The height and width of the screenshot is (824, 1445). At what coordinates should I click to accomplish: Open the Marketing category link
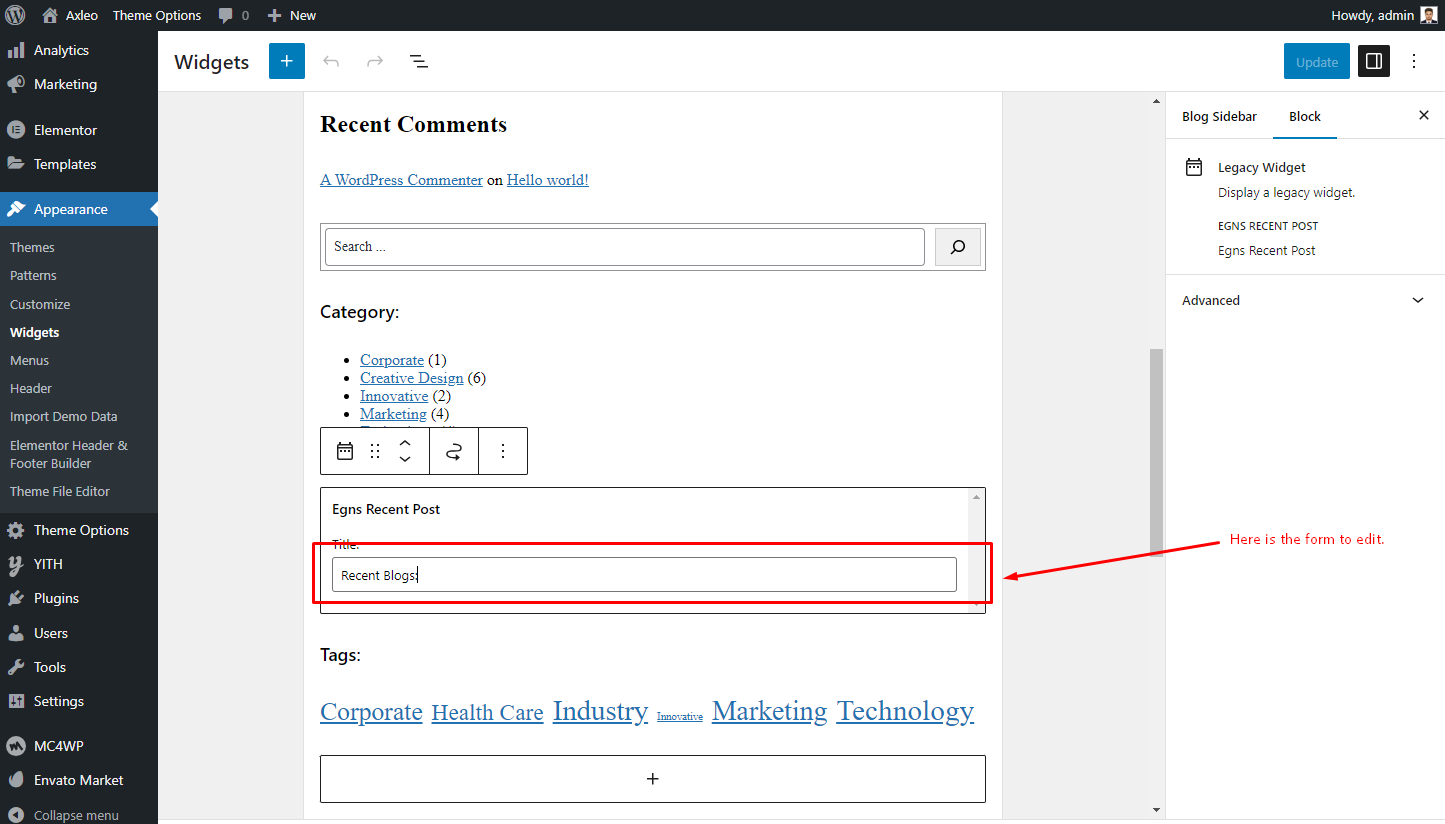[393, 414]
